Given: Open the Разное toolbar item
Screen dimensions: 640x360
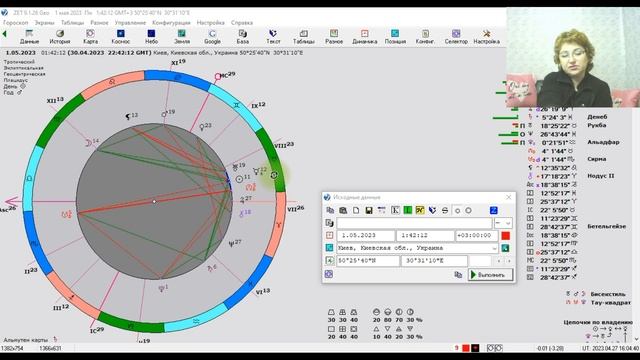Looking at the screenshot, I should 334,36.
